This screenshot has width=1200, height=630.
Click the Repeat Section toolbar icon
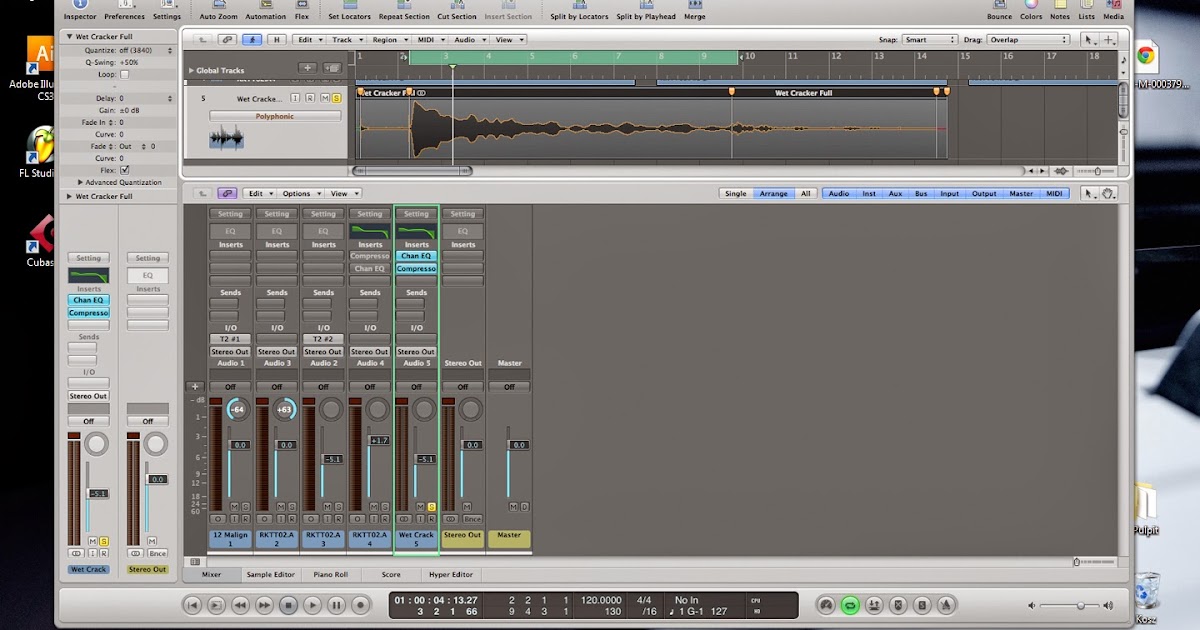(404, 8)
